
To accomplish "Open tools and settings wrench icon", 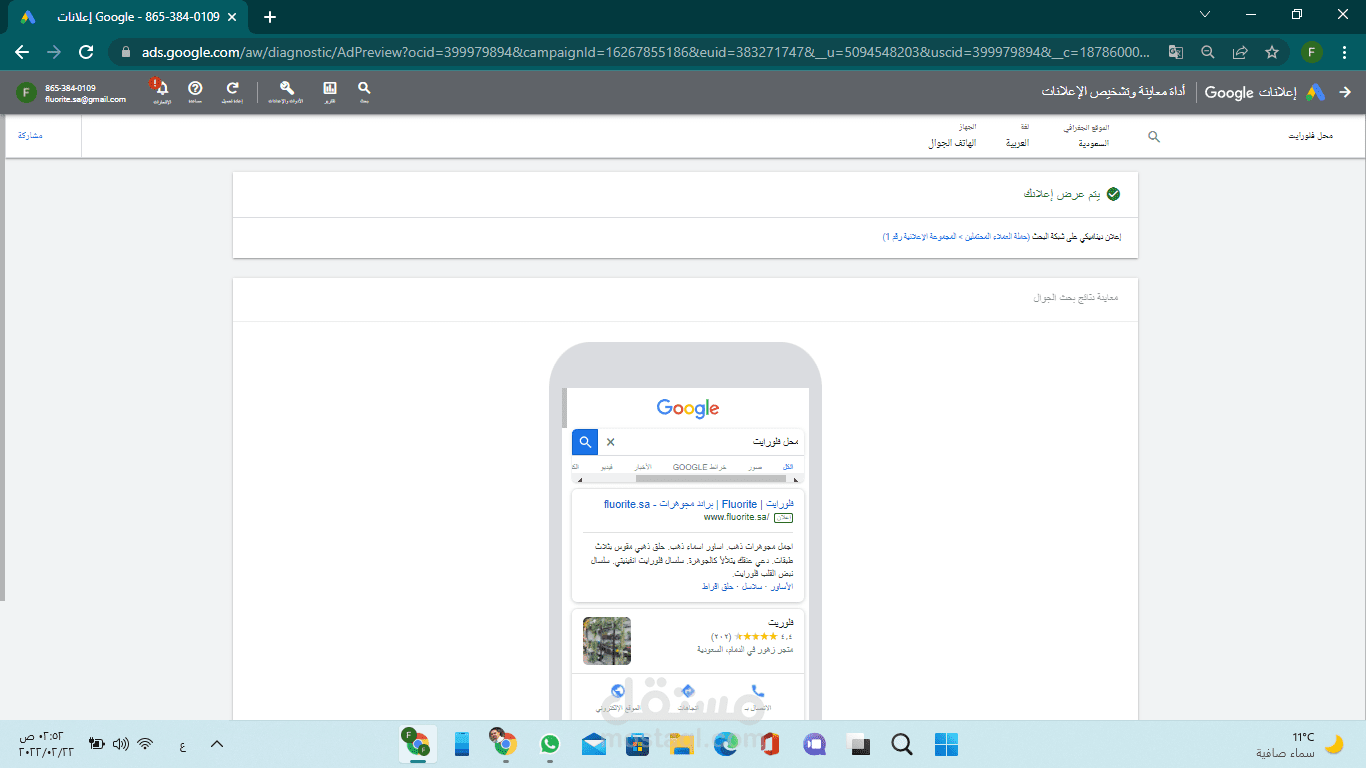I will tap(287, 89).
